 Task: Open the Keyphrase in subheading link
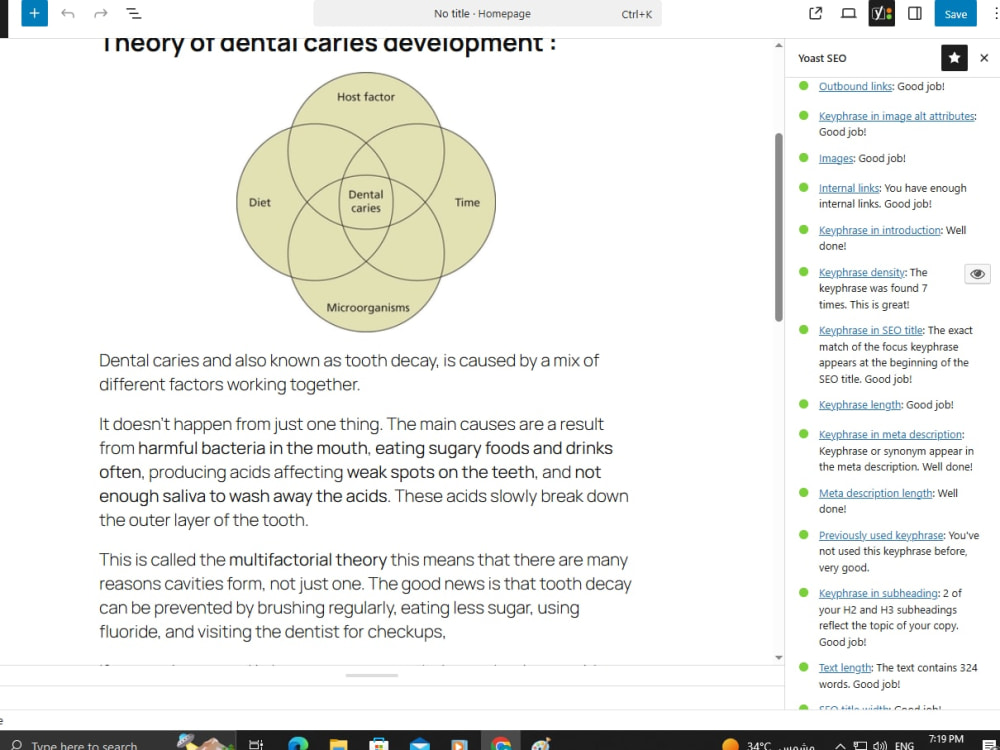coord(878,593)
